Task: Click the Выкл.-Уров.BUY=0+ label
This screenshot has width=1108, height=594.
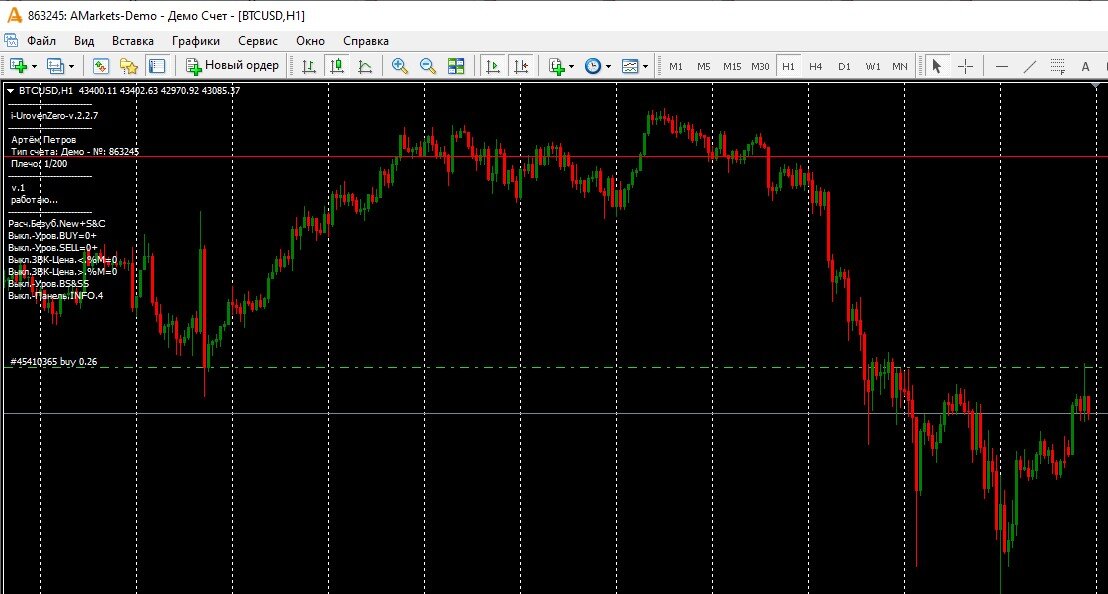Action: (x=52, y=235)
